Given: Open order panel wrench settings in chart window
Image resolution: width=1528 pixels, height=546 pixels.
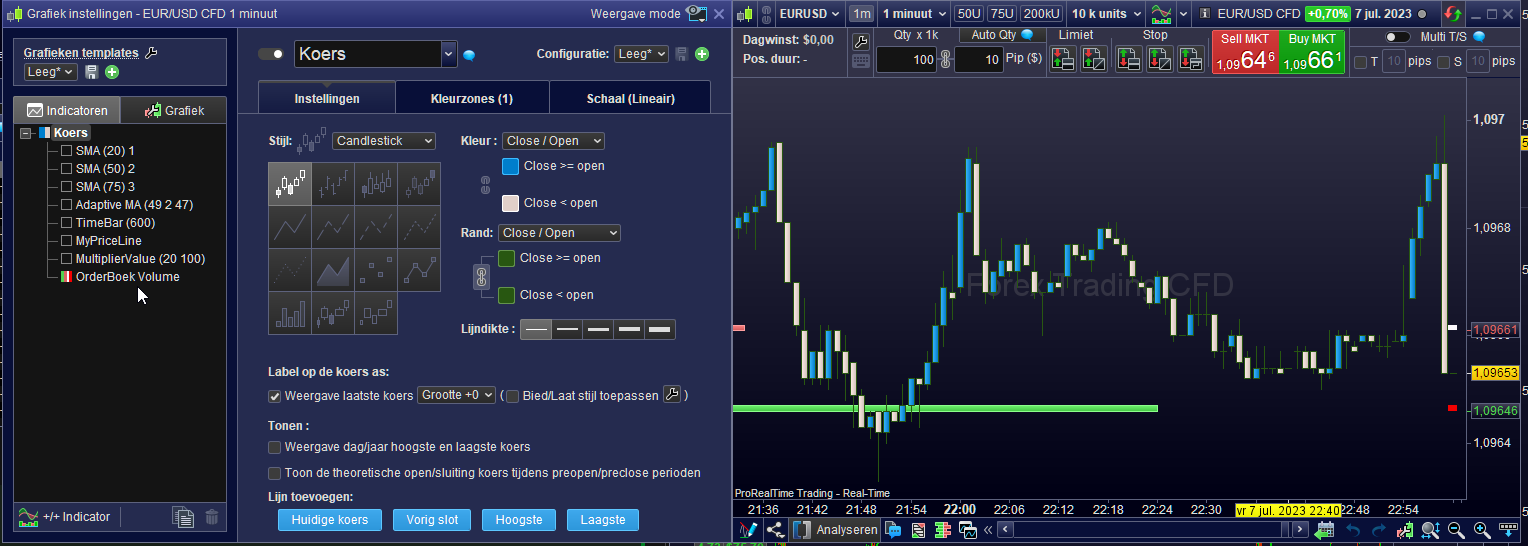Looking at the screenshot, I should pyautogui.click(x=861, y=41).
